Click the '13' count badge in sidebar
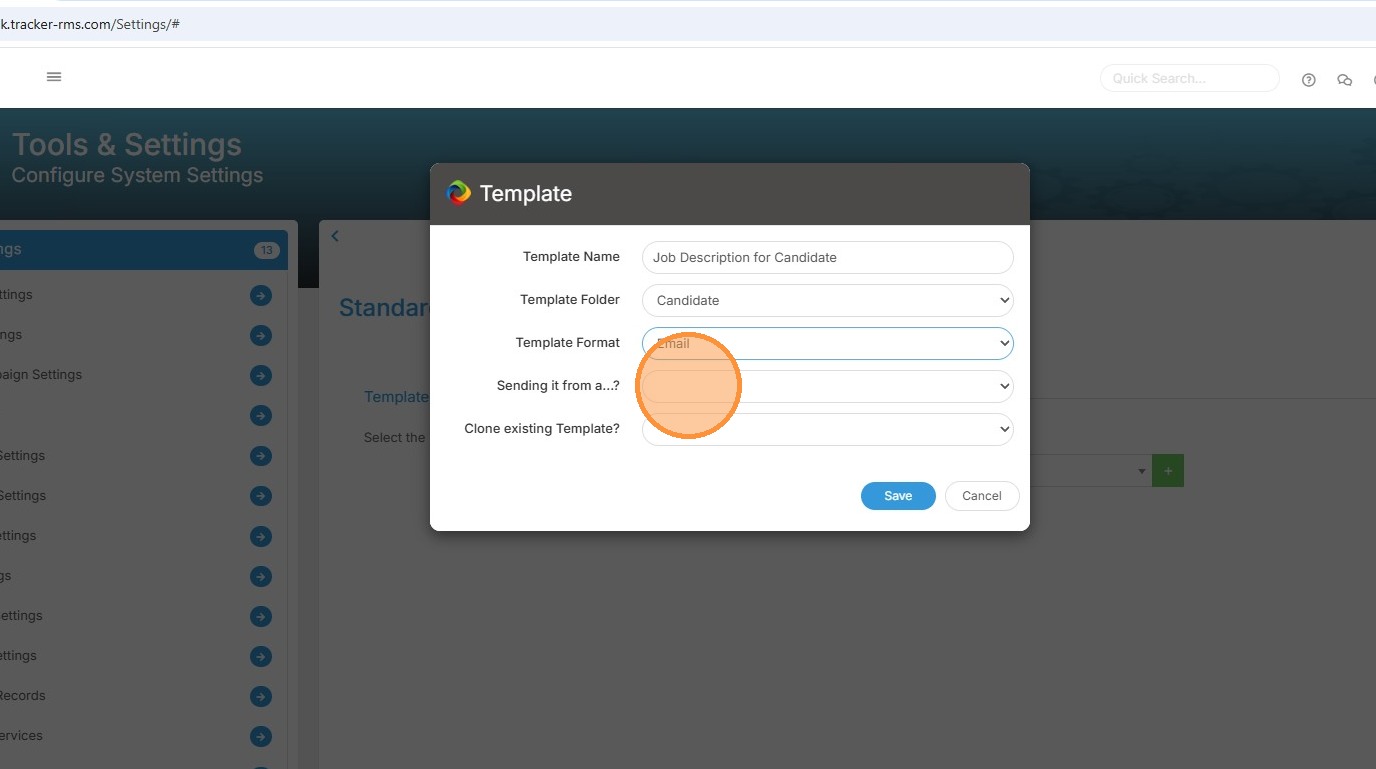This screenshot has height=769, width=1376. (x=266, y=250)
